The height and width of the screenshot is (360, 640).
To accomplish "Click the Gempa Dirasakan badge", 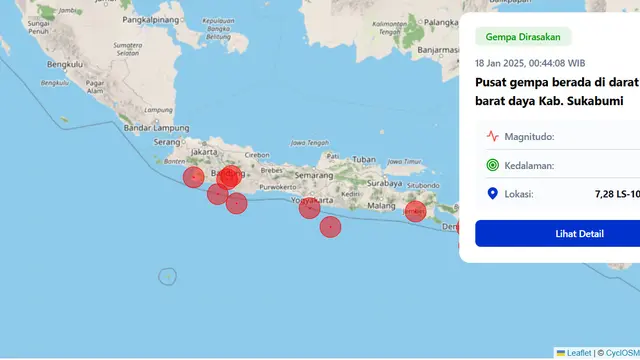I will (x=523, y=37).
